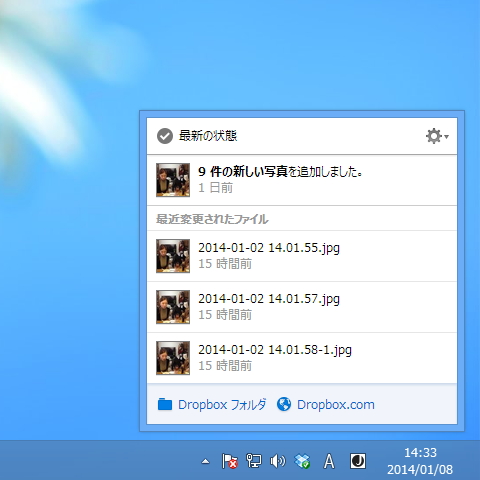Open thumbnail of 2014-01-02 14.01.57.jpg
The width and height of the screenshot is (480, 480).
pyautogui.click(x=173, y=307)
